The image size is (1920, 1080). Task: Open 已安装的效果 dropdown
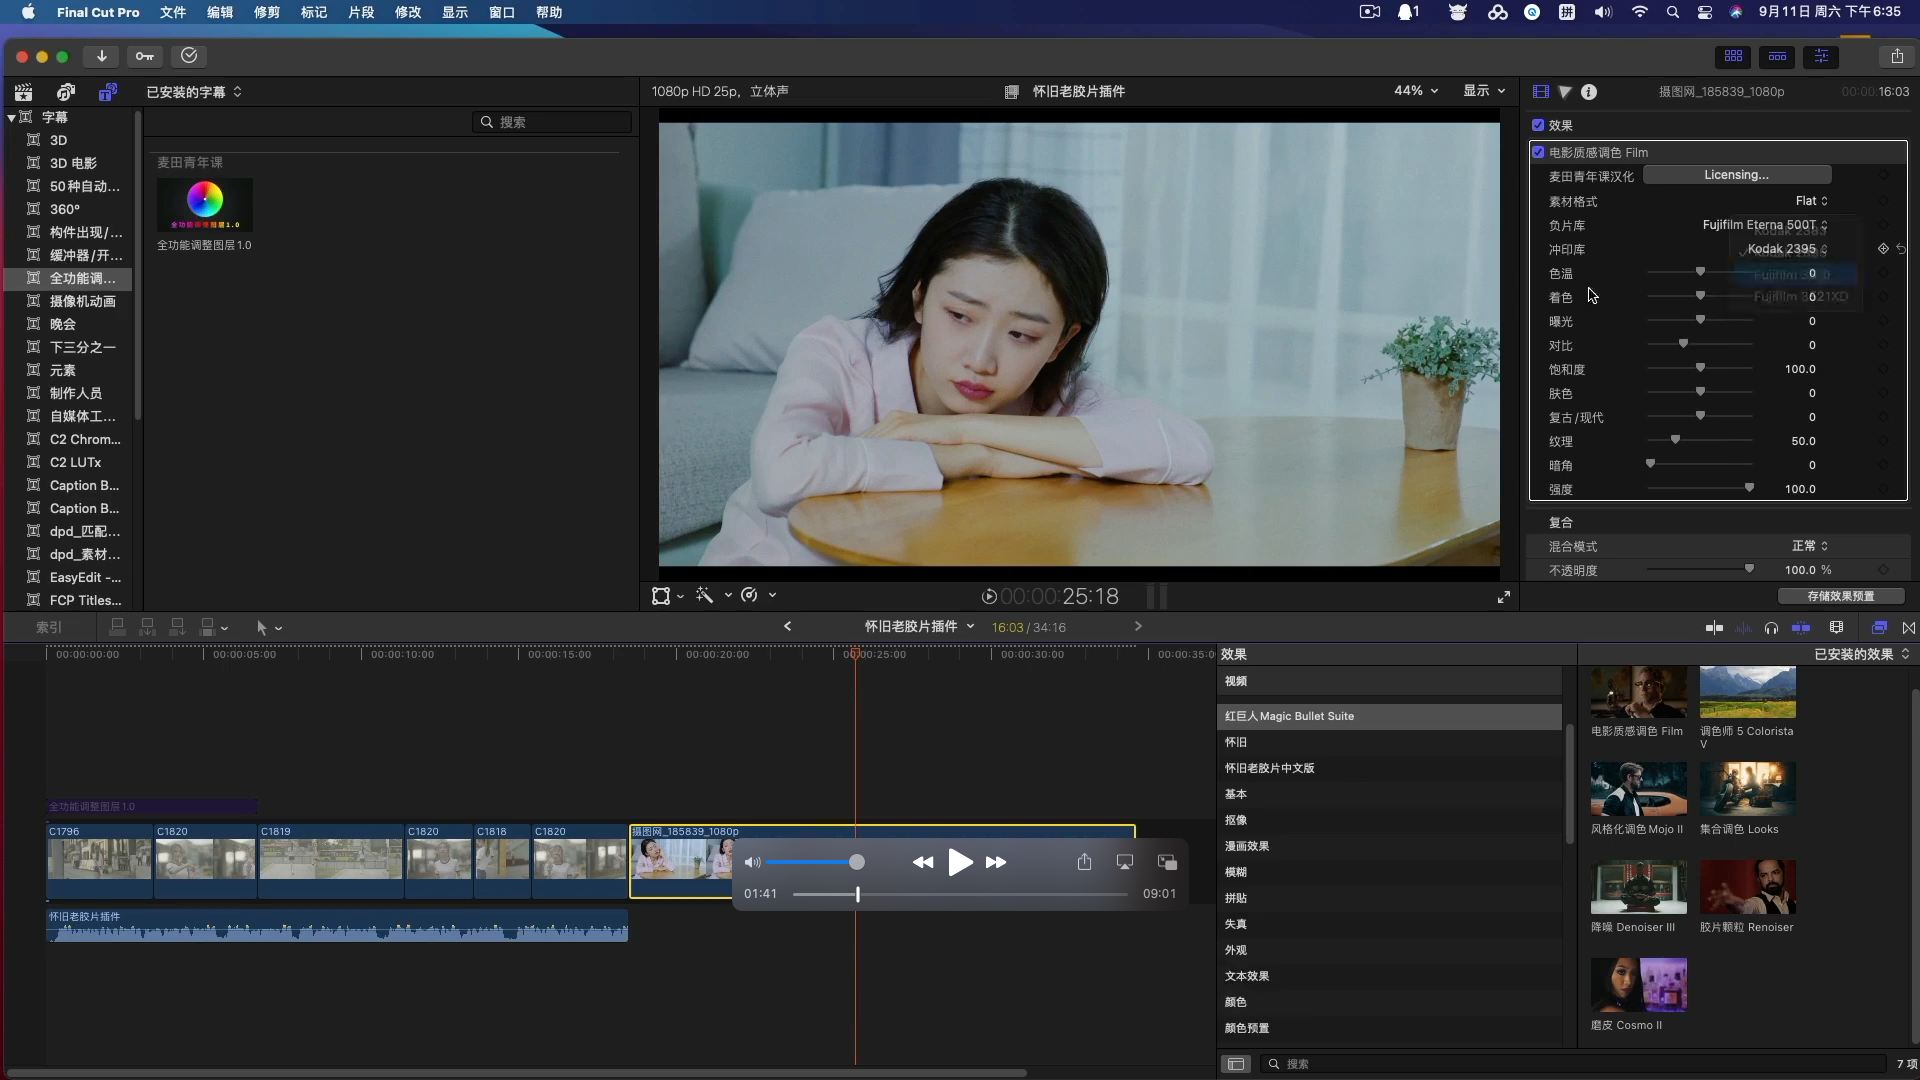tap(1862, 654)
